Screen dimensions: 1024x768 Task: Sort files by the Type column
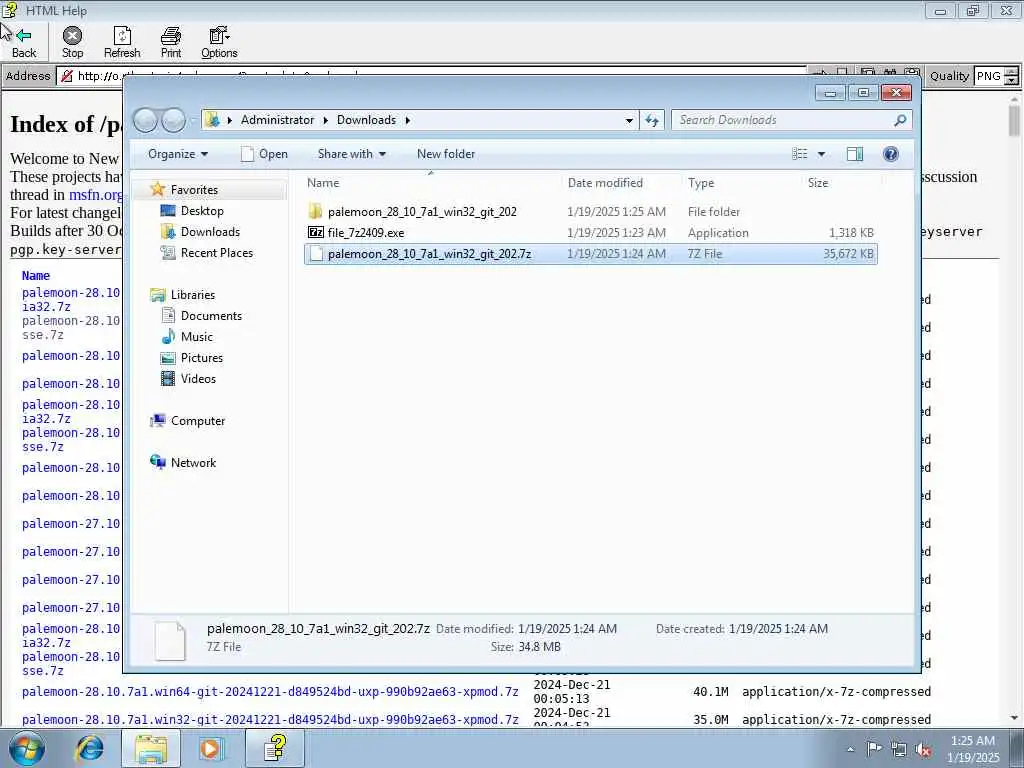[x=741, y=183]
